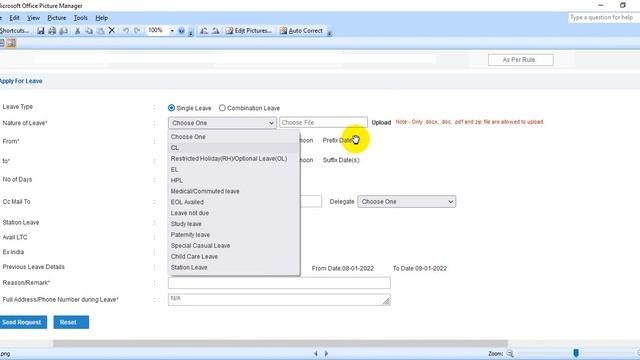Click the Choose File input field
Image resolution: width=640 pixels, height=360 pixels.
pyautogui.click(x=323, y=122)
